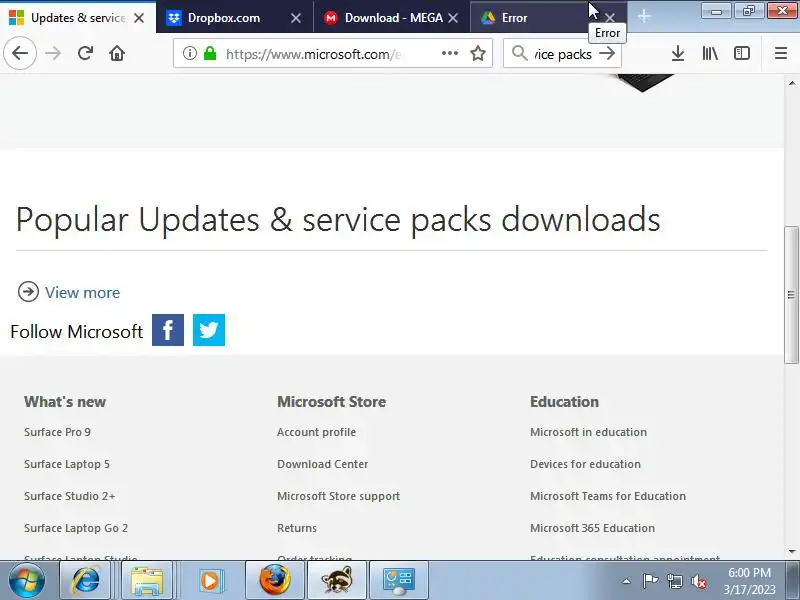Show hidden system tray icons
Screen dimensions: 800x600
(626, 581)
